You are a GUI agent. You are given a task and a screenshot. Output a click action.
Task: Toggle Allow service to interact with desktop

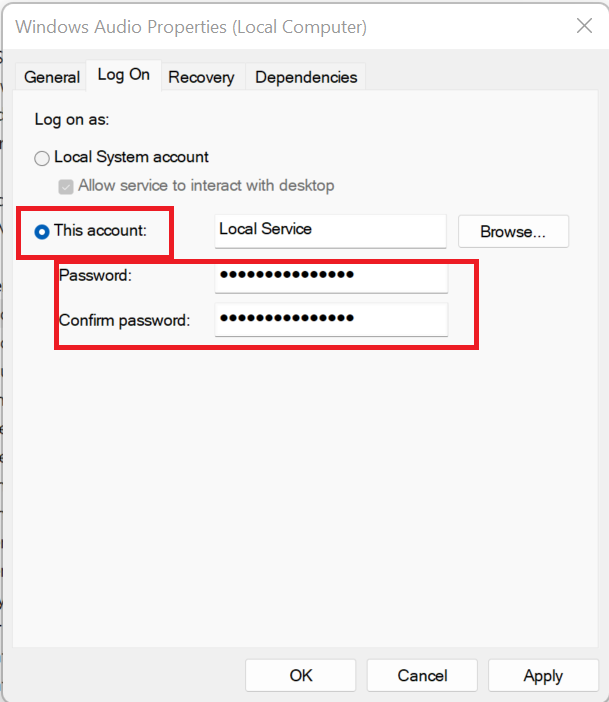click(x=67, y=186)
